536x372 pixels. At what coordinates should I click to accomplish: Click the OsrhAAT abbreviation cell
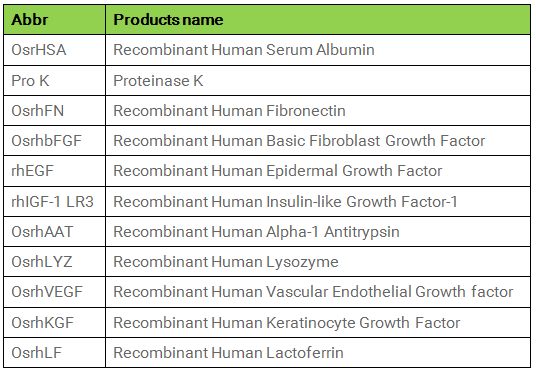tap(55, 231)
